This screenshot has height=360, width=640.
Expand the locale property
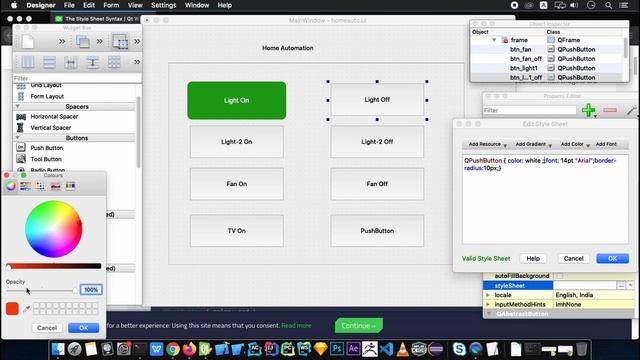pos(487,295)
